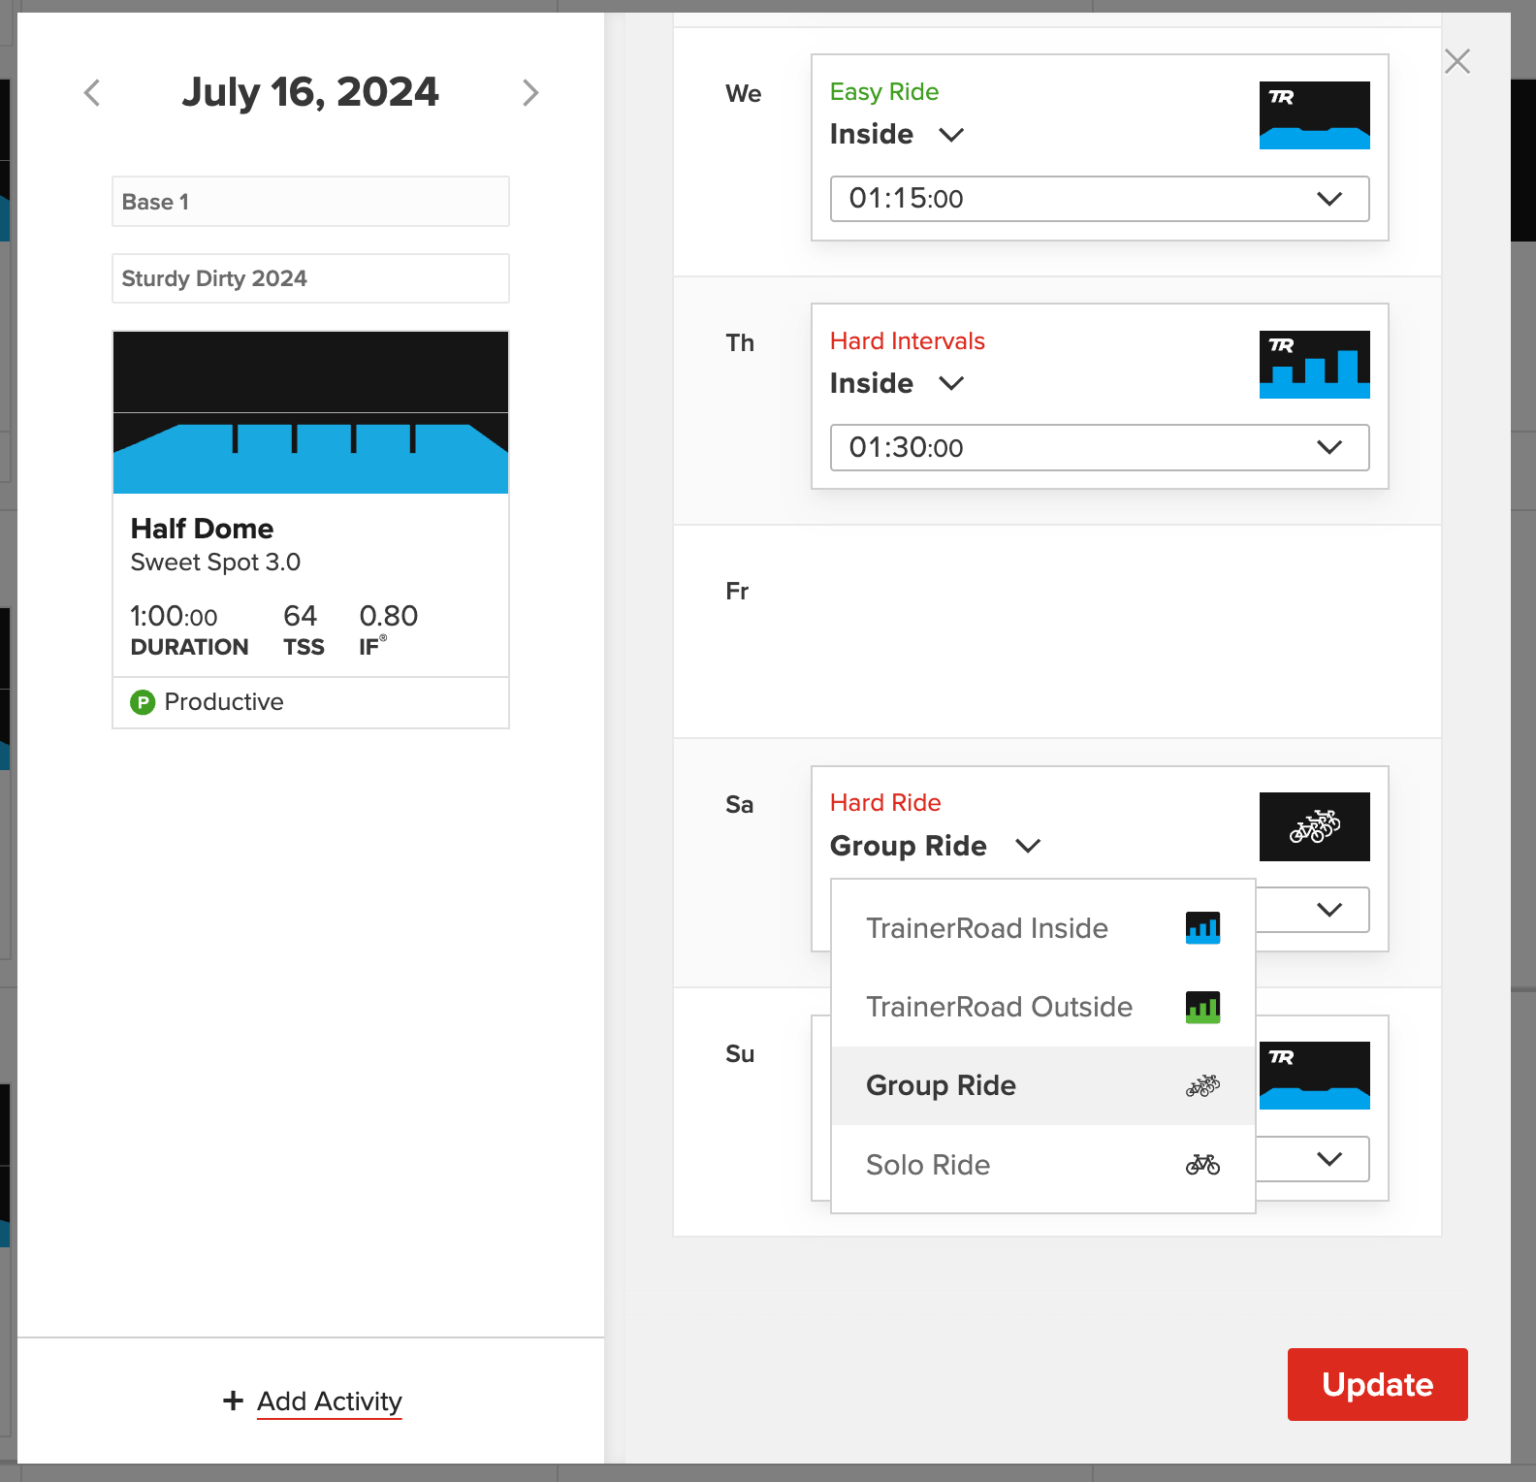Click the 0.80 IF value
The image size is (1536, 1482).
point(388,616)
